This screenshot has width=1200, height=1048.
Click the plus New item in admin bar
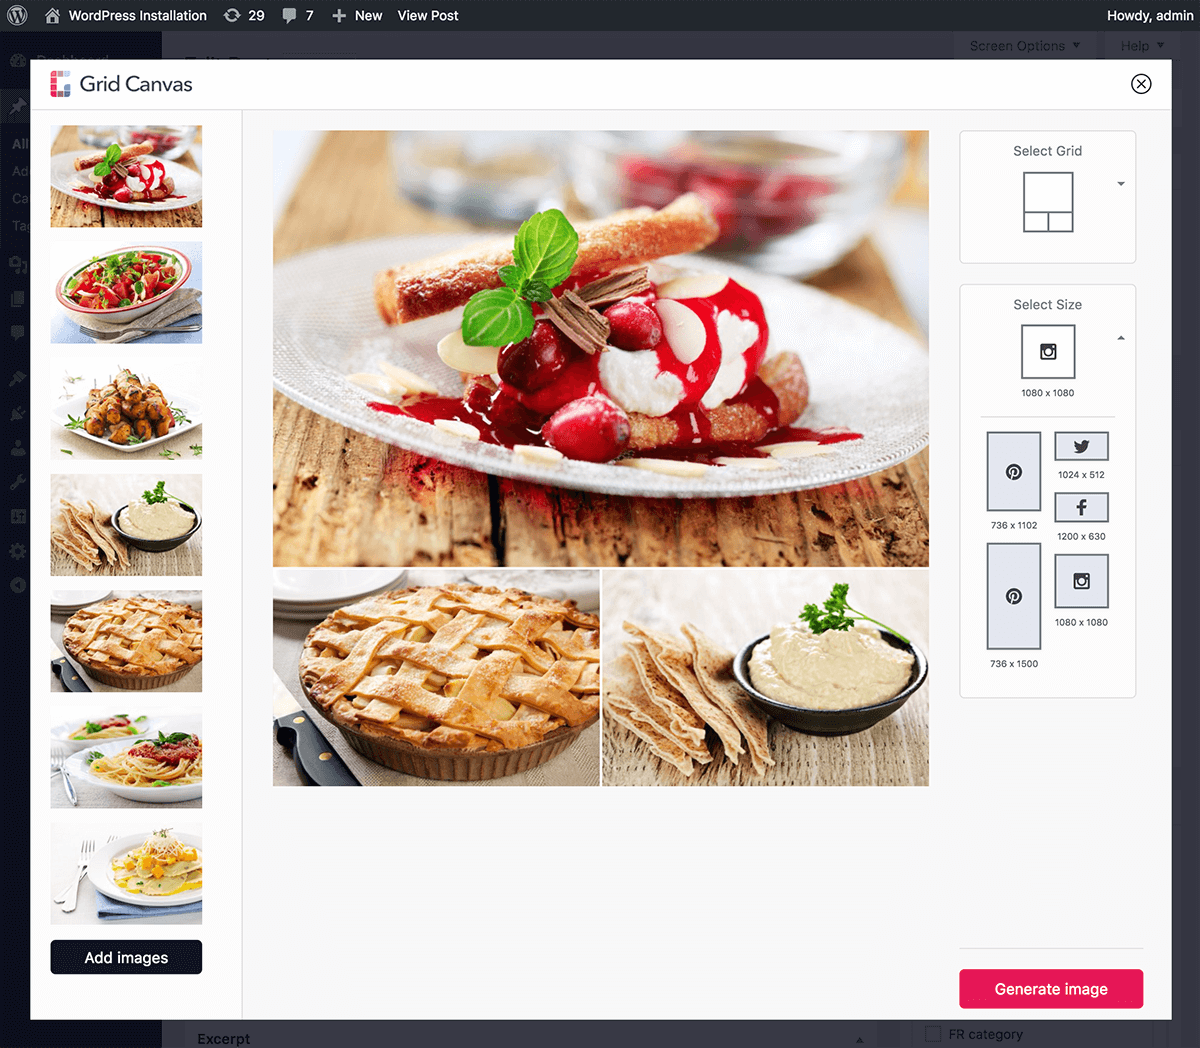pyautogui.click(x=357, y=15)
